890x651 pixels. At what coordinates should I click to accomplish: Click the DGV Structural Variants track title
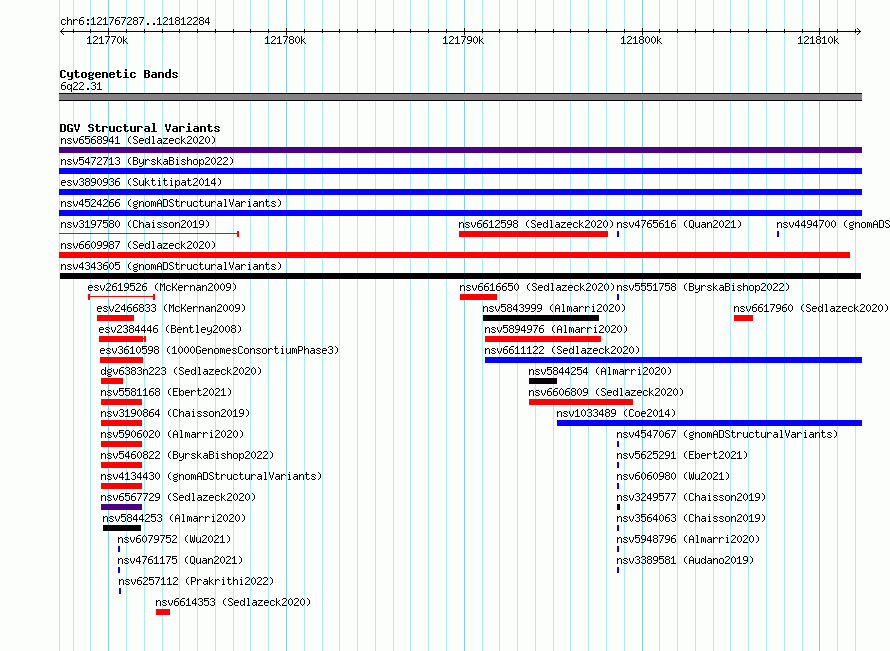140,128
